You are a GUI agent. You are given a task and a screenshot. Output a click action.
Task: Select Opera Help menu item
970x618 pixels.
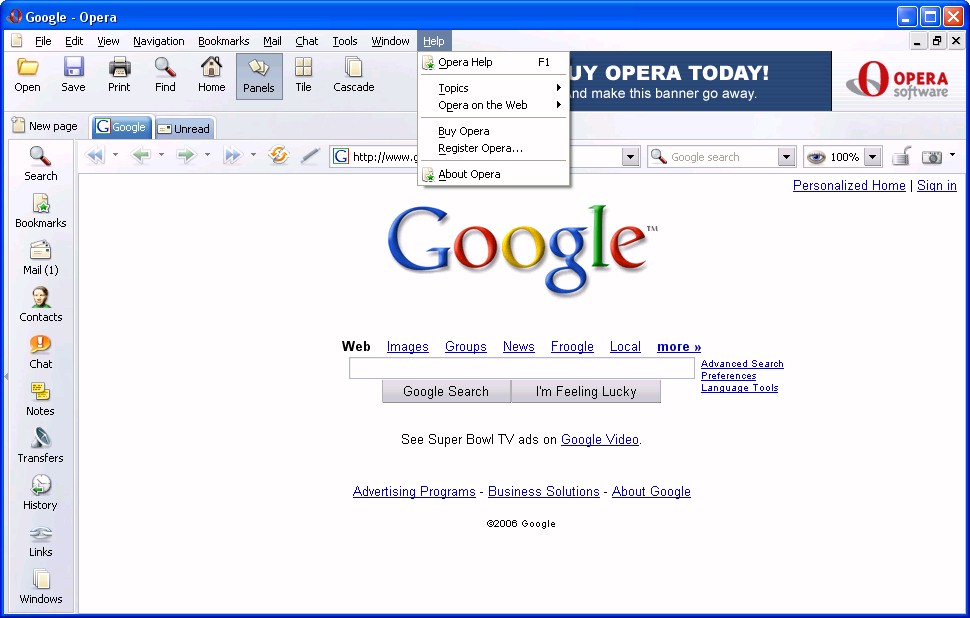pos(494,62)
